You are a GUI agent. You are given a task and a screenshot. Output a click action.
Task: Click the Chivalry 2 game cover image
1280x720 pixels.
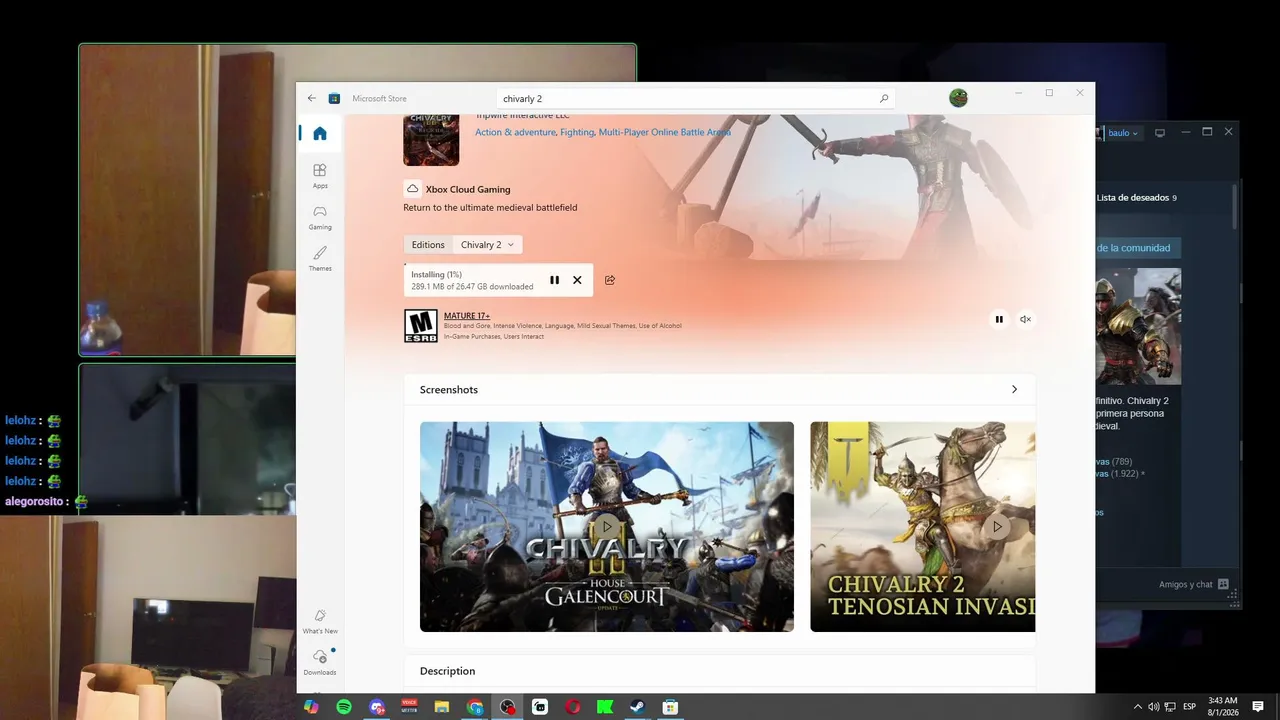pyautogui.click(x=431, y=140)
